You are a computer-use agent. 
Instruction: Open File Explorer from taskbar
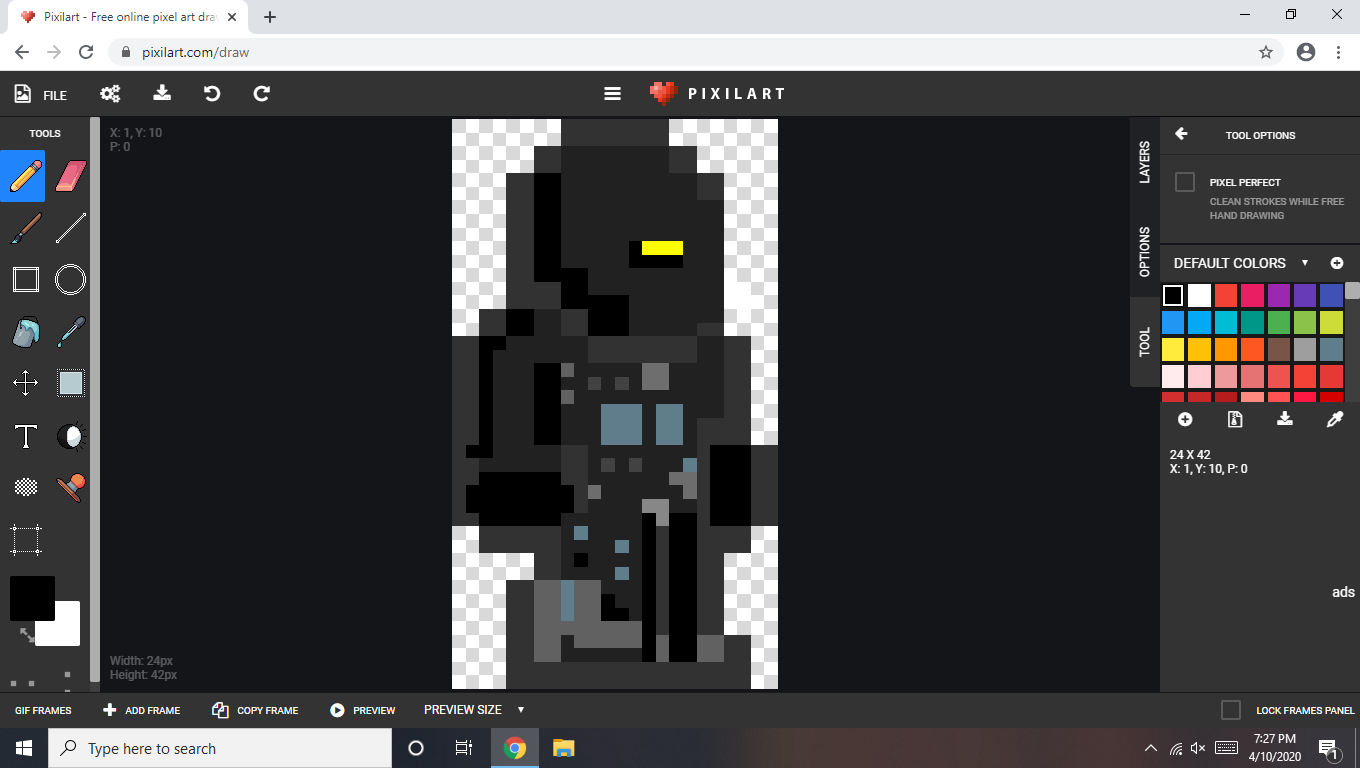(563, 748)
